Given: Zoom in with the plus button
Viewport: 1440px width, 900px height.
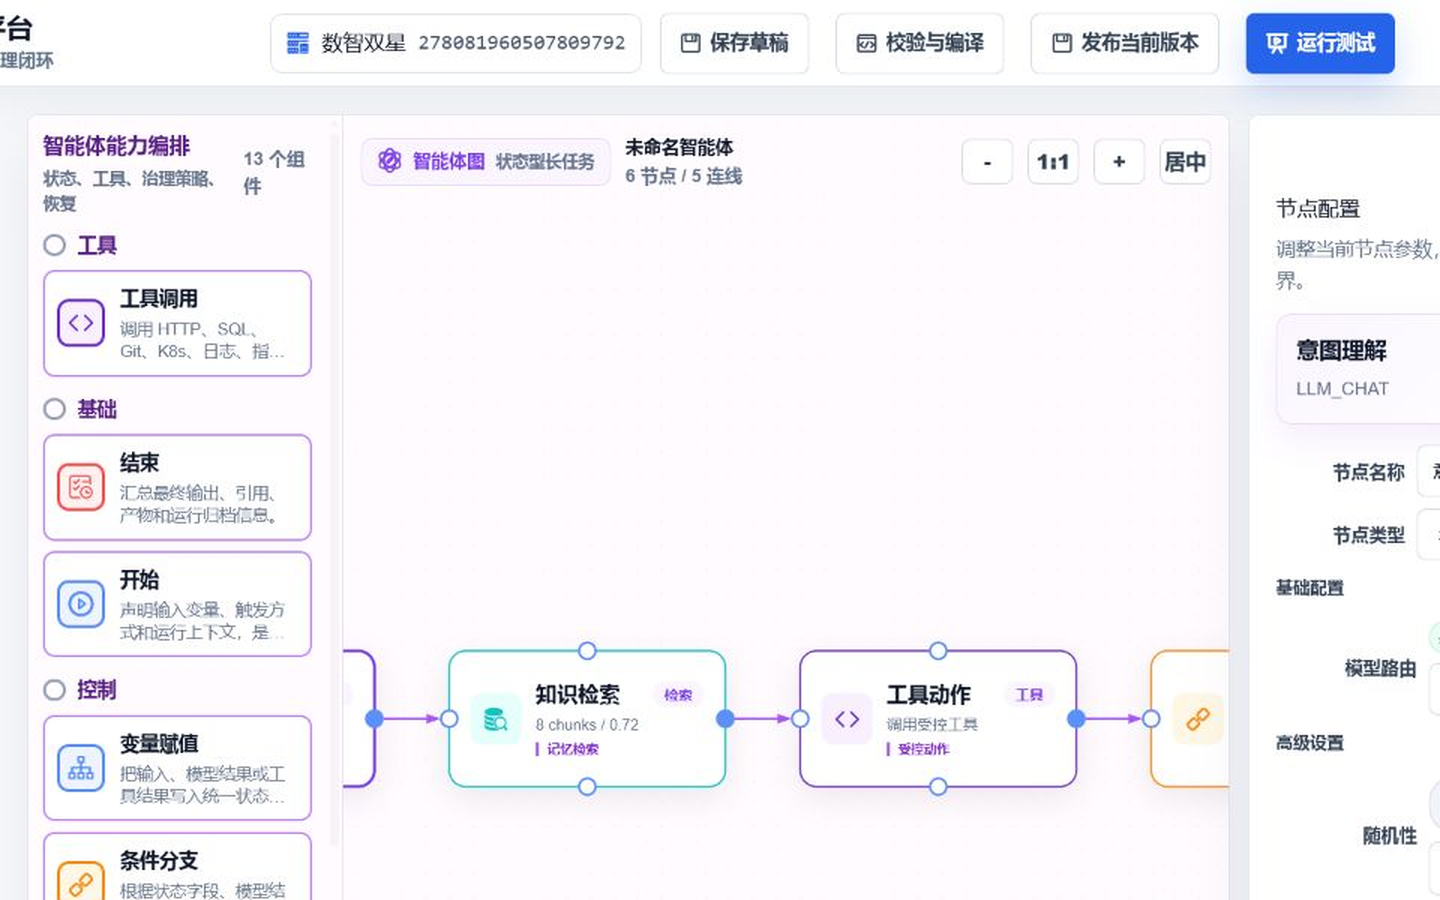Looking at the screenshot, I should tap(1119, 162).
